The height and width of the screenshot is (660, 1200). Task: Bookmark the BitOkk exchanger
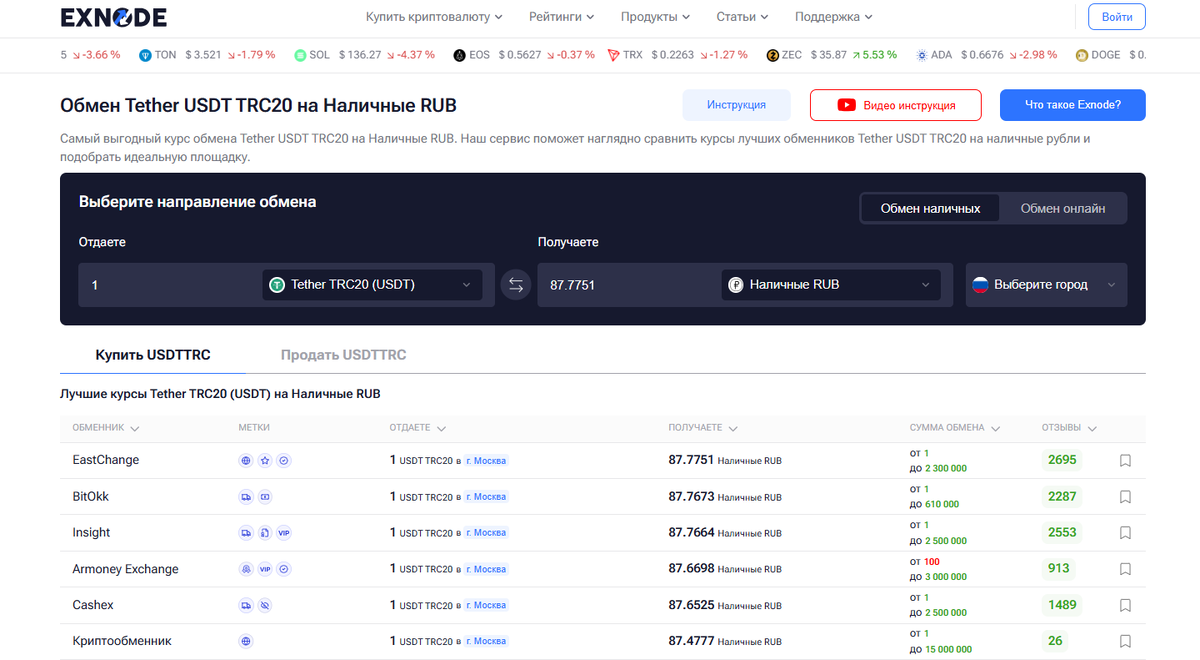(x=1125, y=497)
